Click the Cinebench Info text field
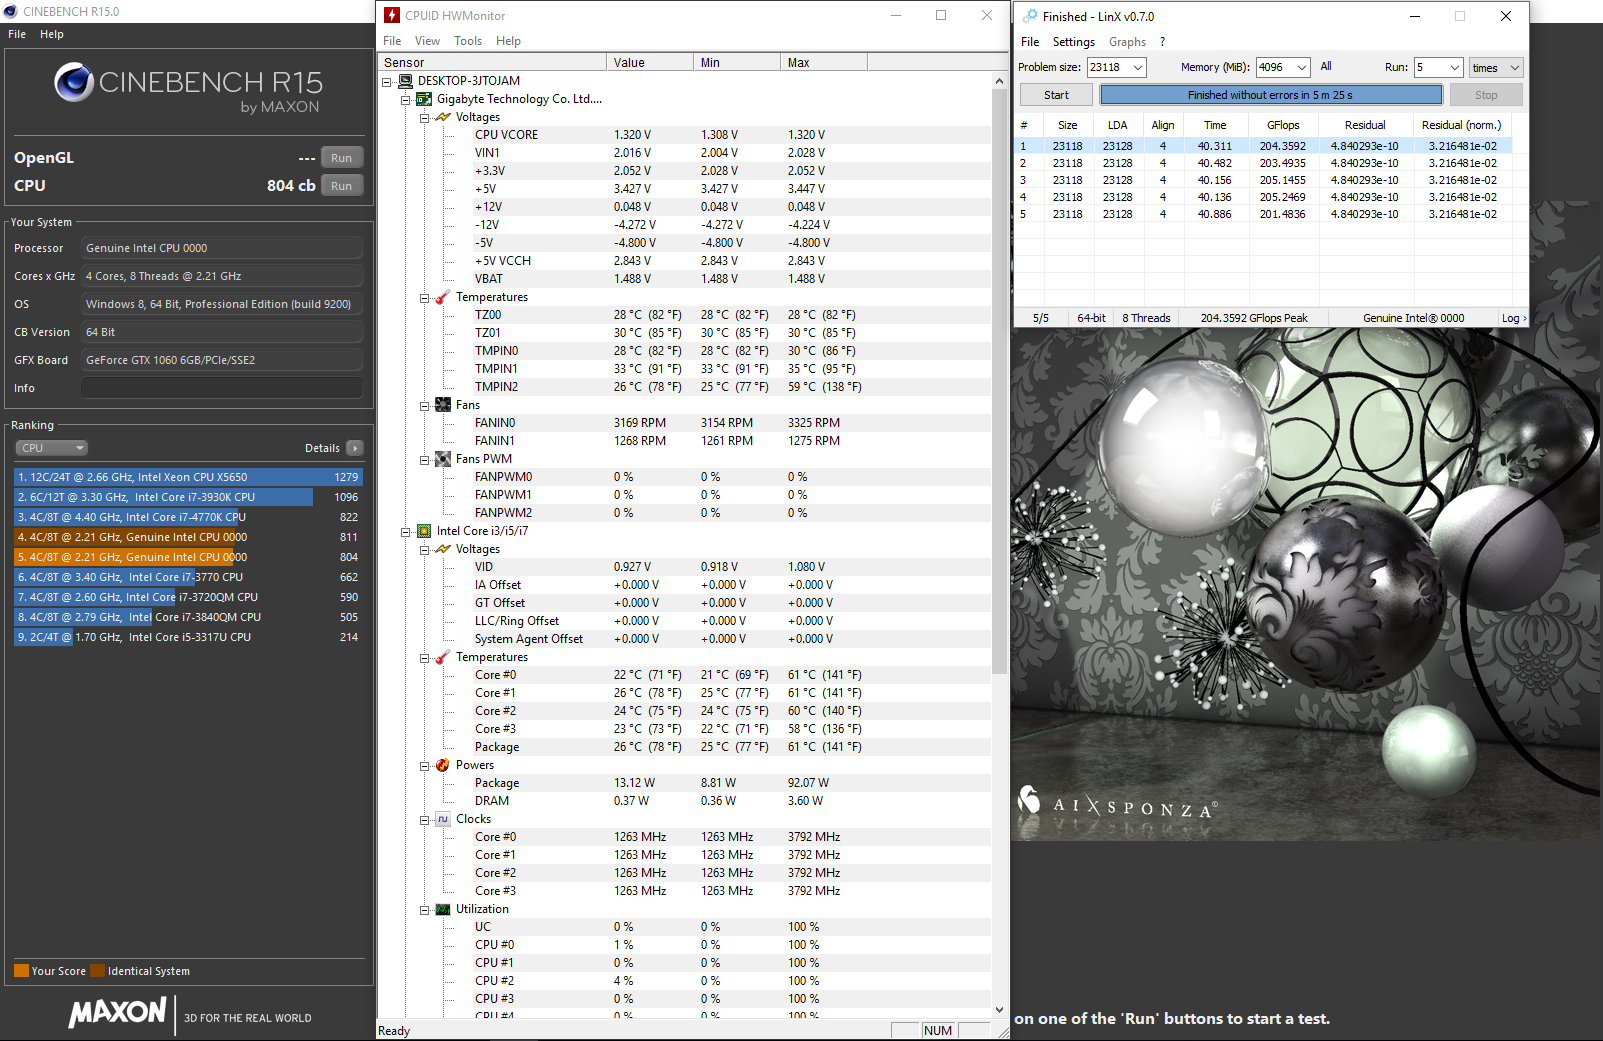This screenshot has width=1603, height=1041. click(x=221, y=388)
